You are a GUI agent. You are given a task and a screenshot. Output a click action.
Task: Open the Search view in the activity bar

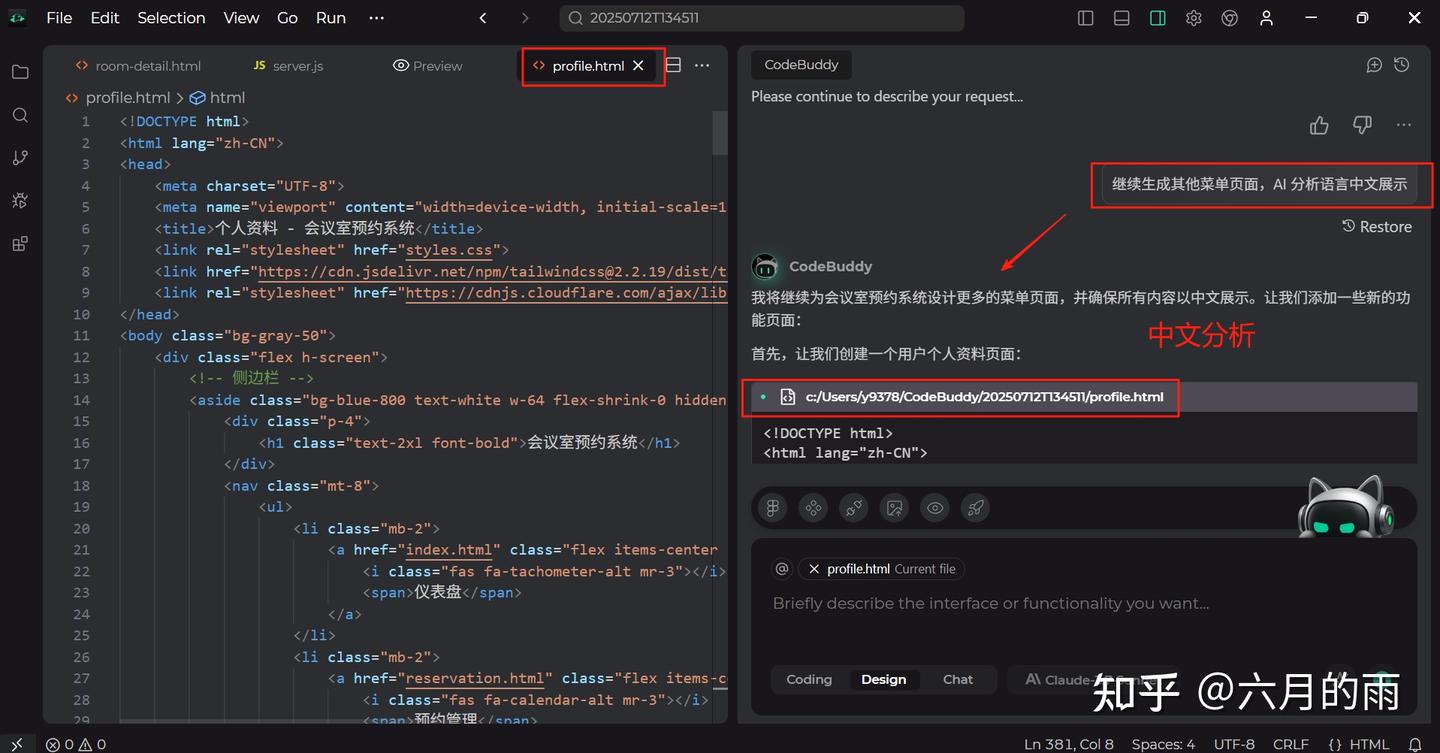[20, 115]
